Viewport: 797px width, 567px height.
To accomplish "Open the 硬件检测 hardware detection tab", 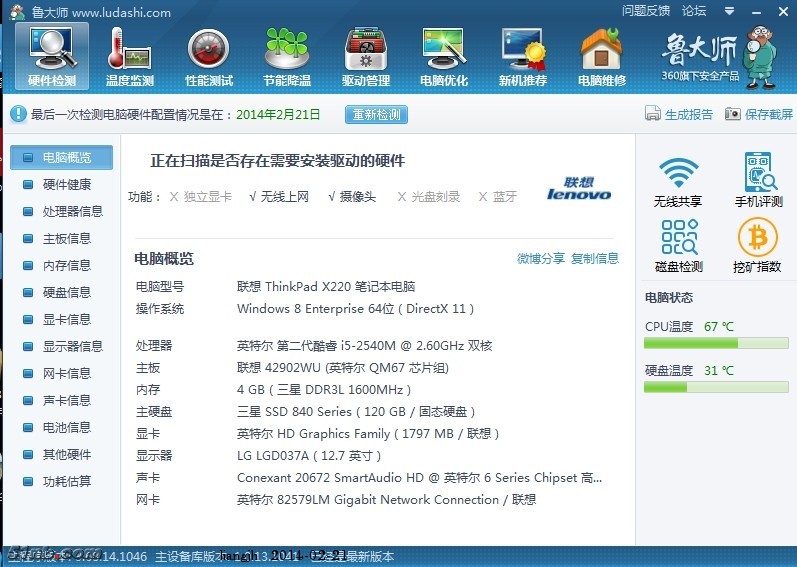I will coord(52,56).
